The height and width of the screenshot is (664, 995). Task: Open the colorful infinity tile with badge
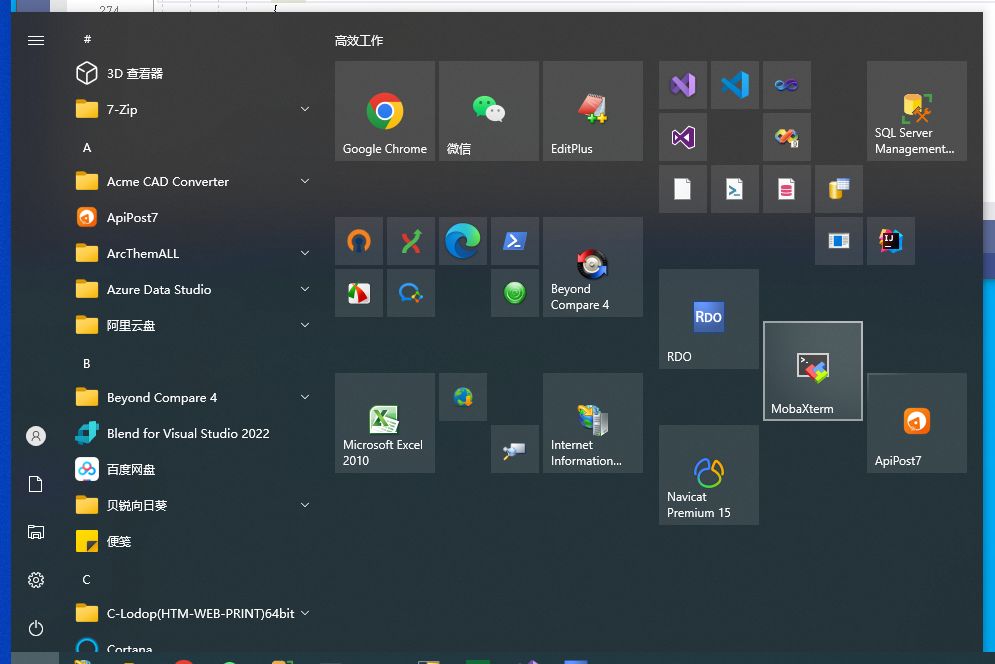click(x=787, y=137)
